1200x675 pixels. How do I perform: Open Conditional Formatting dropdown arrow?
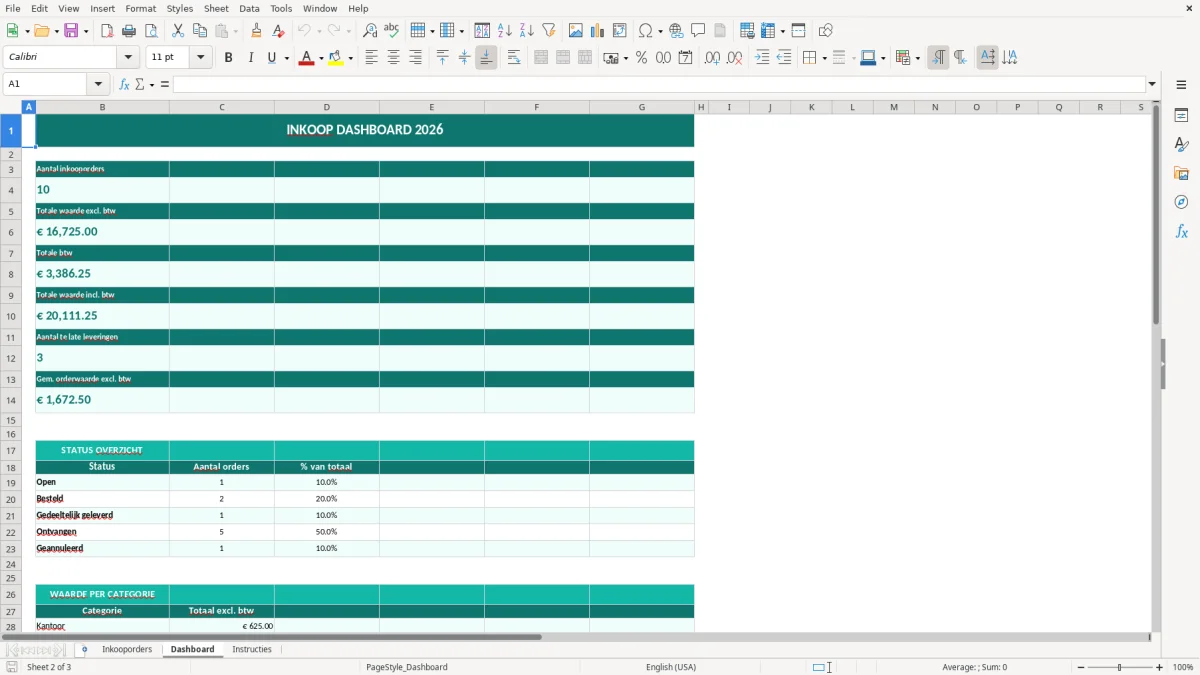coord(917,58)
